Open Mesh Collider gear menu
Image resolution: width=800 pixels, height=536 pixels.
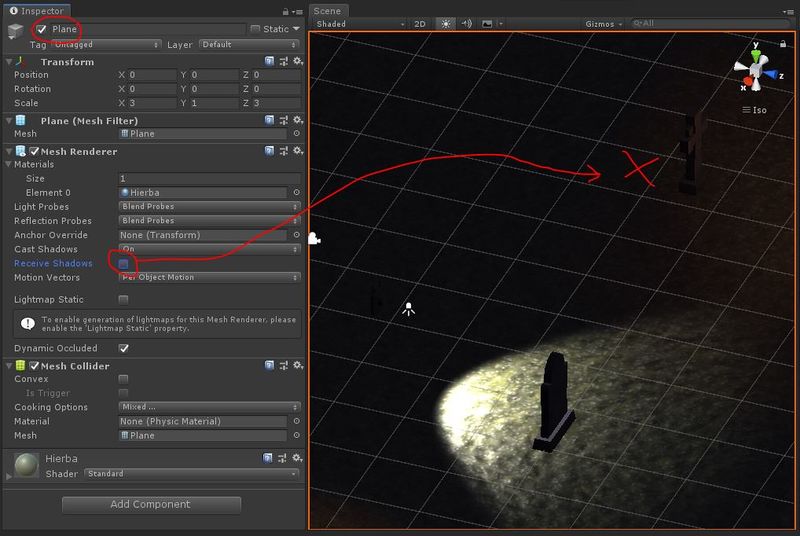(x=298, y=366)
